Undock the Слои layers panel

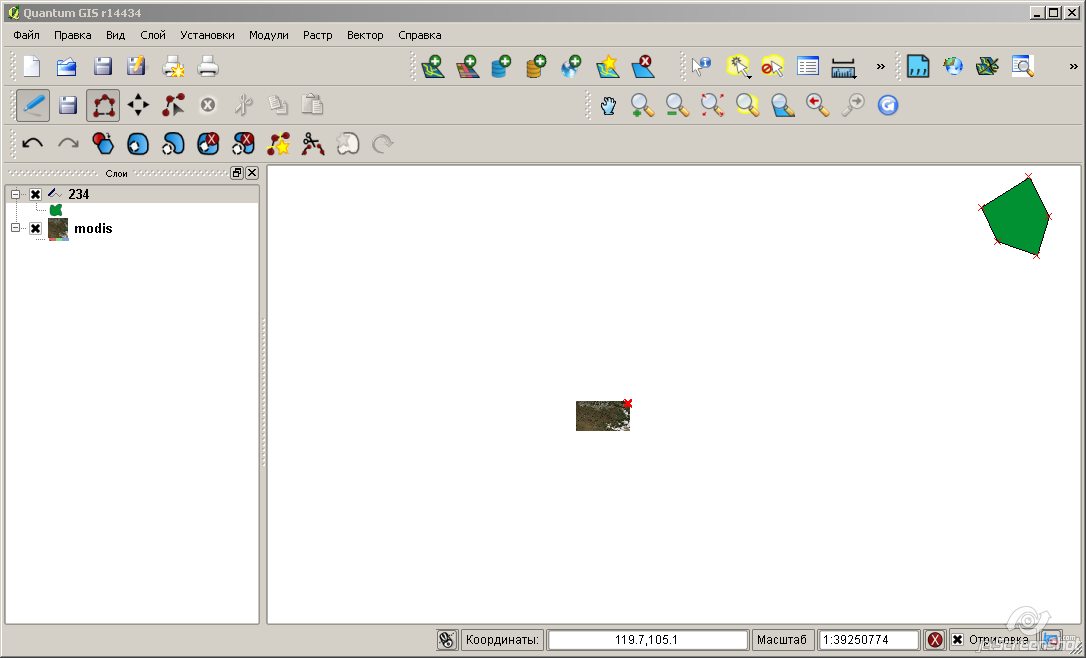(237, 173)
